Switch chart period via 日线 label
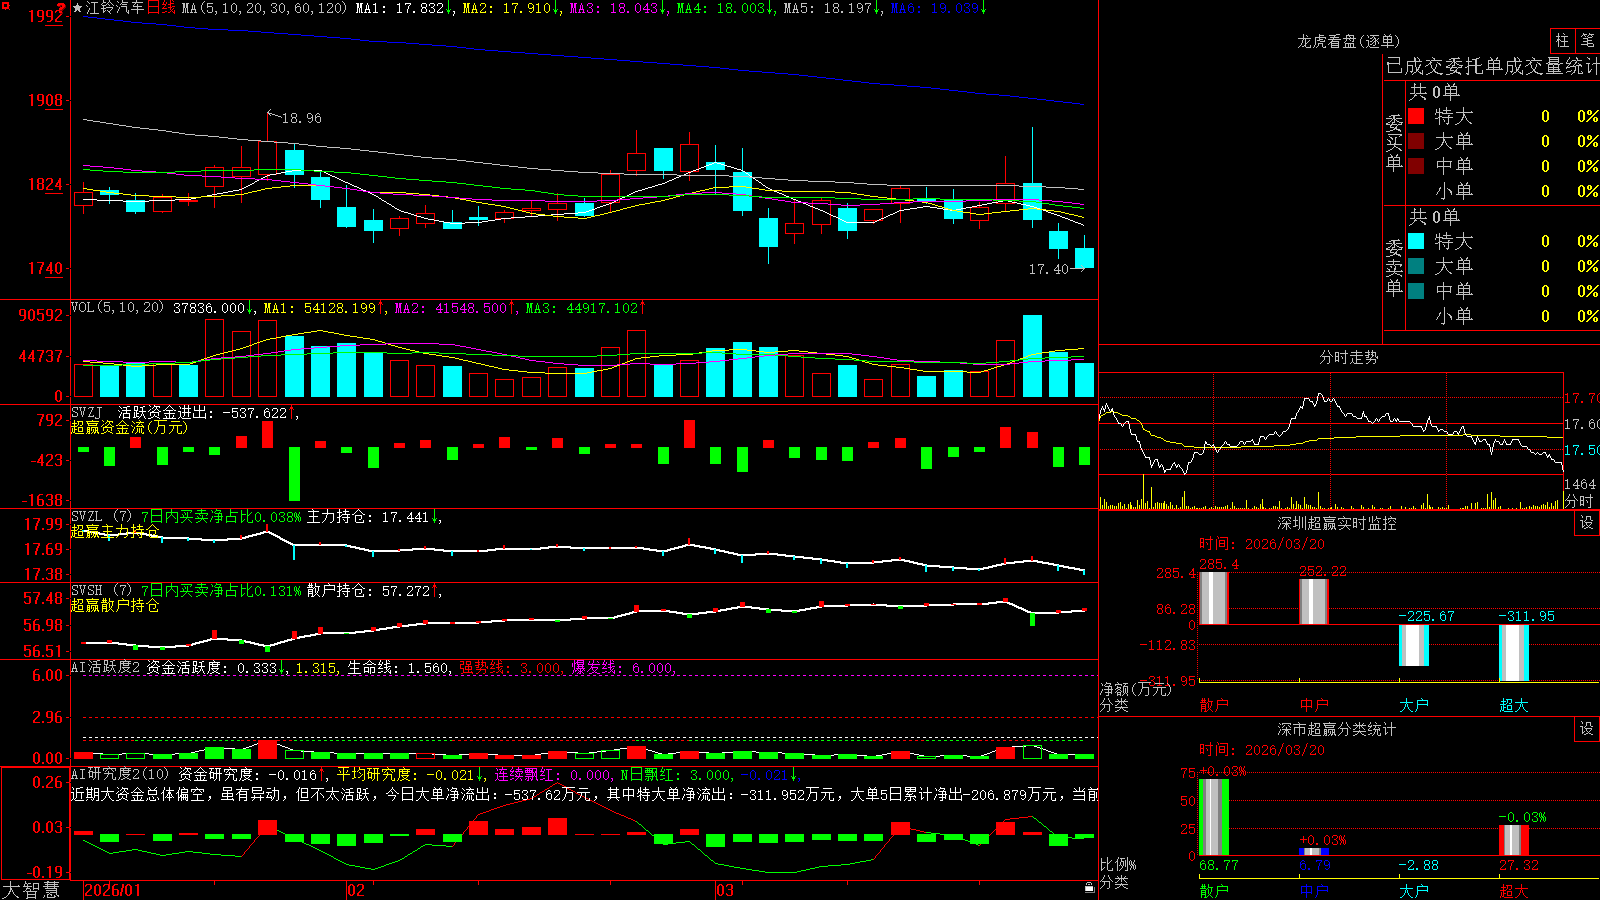Screen dimensions: 1600x900 (x=161, y=8)
